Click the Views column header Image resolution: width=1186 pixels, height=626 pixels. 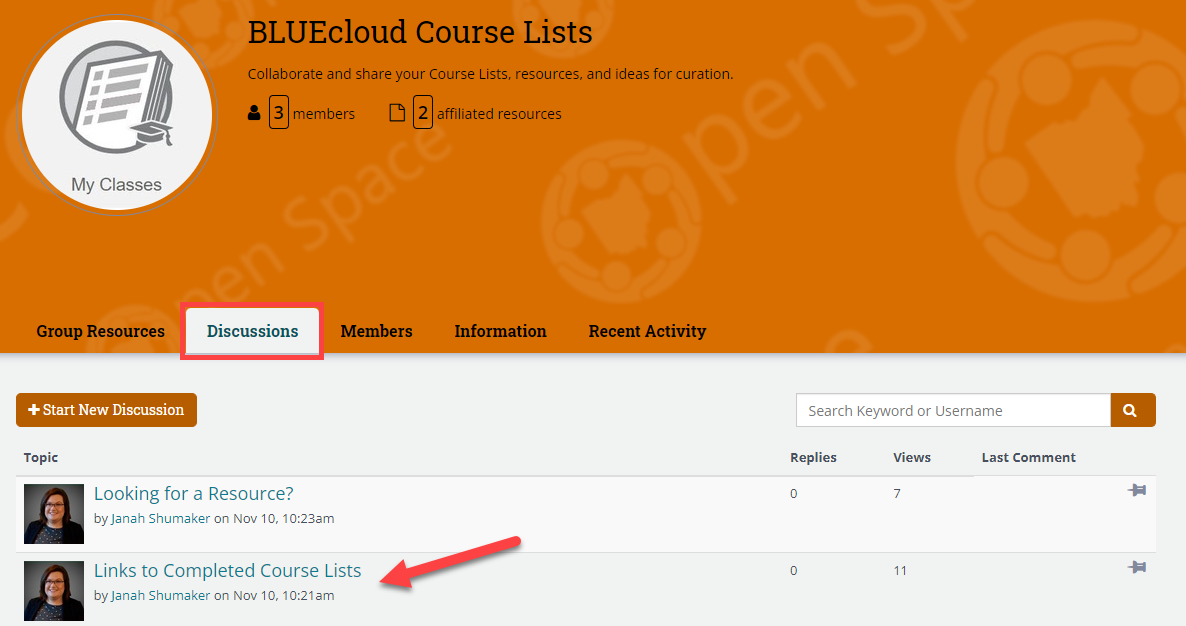[x=911, y=457]
